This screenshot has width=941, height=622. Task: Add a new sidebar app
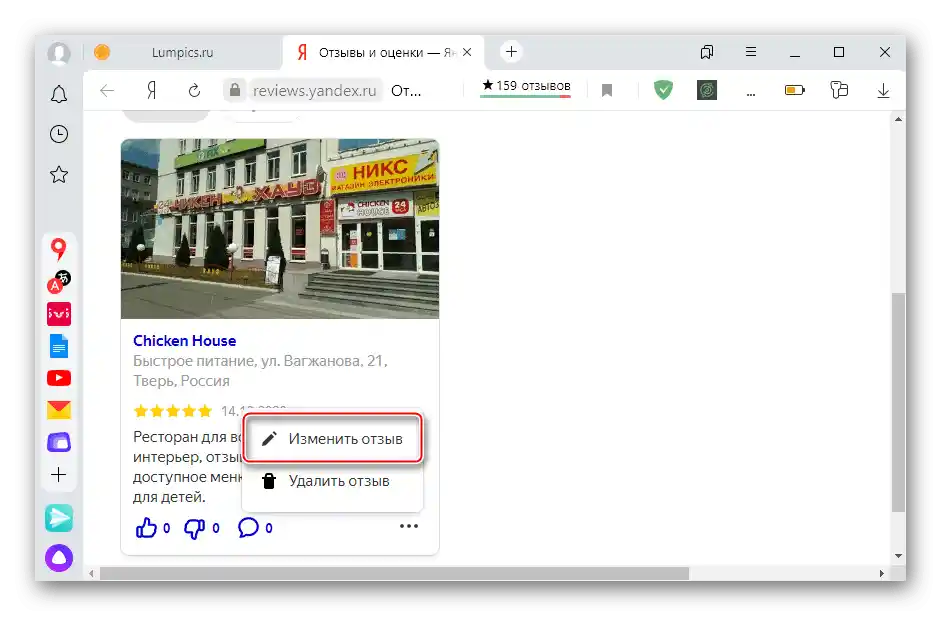pos(59,475)
